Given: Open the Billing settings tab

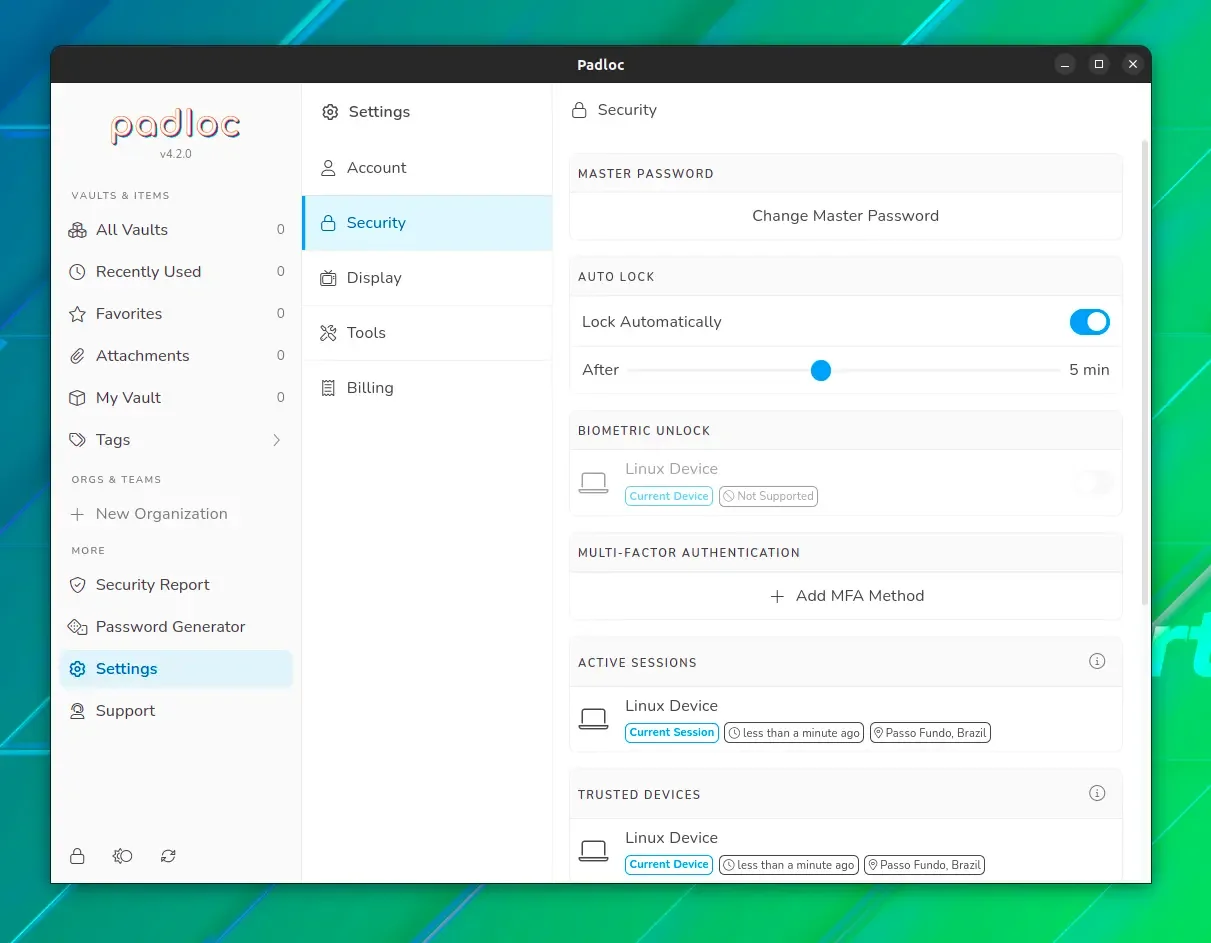Looking at the screenshot, I should coord(427,388).
